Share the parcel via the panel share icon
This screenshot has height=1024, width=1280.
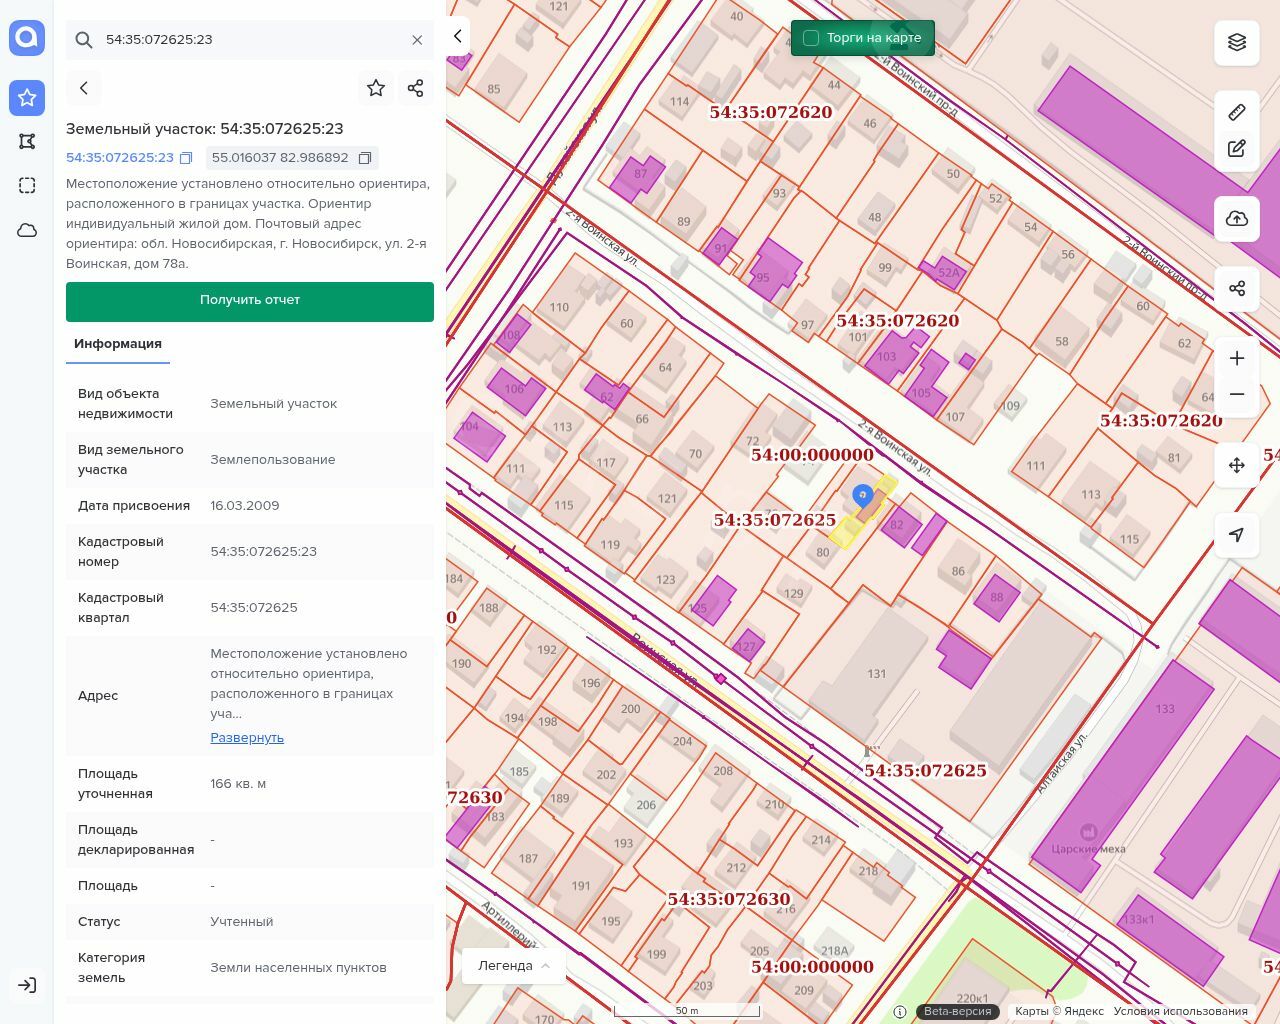point(416,88)
